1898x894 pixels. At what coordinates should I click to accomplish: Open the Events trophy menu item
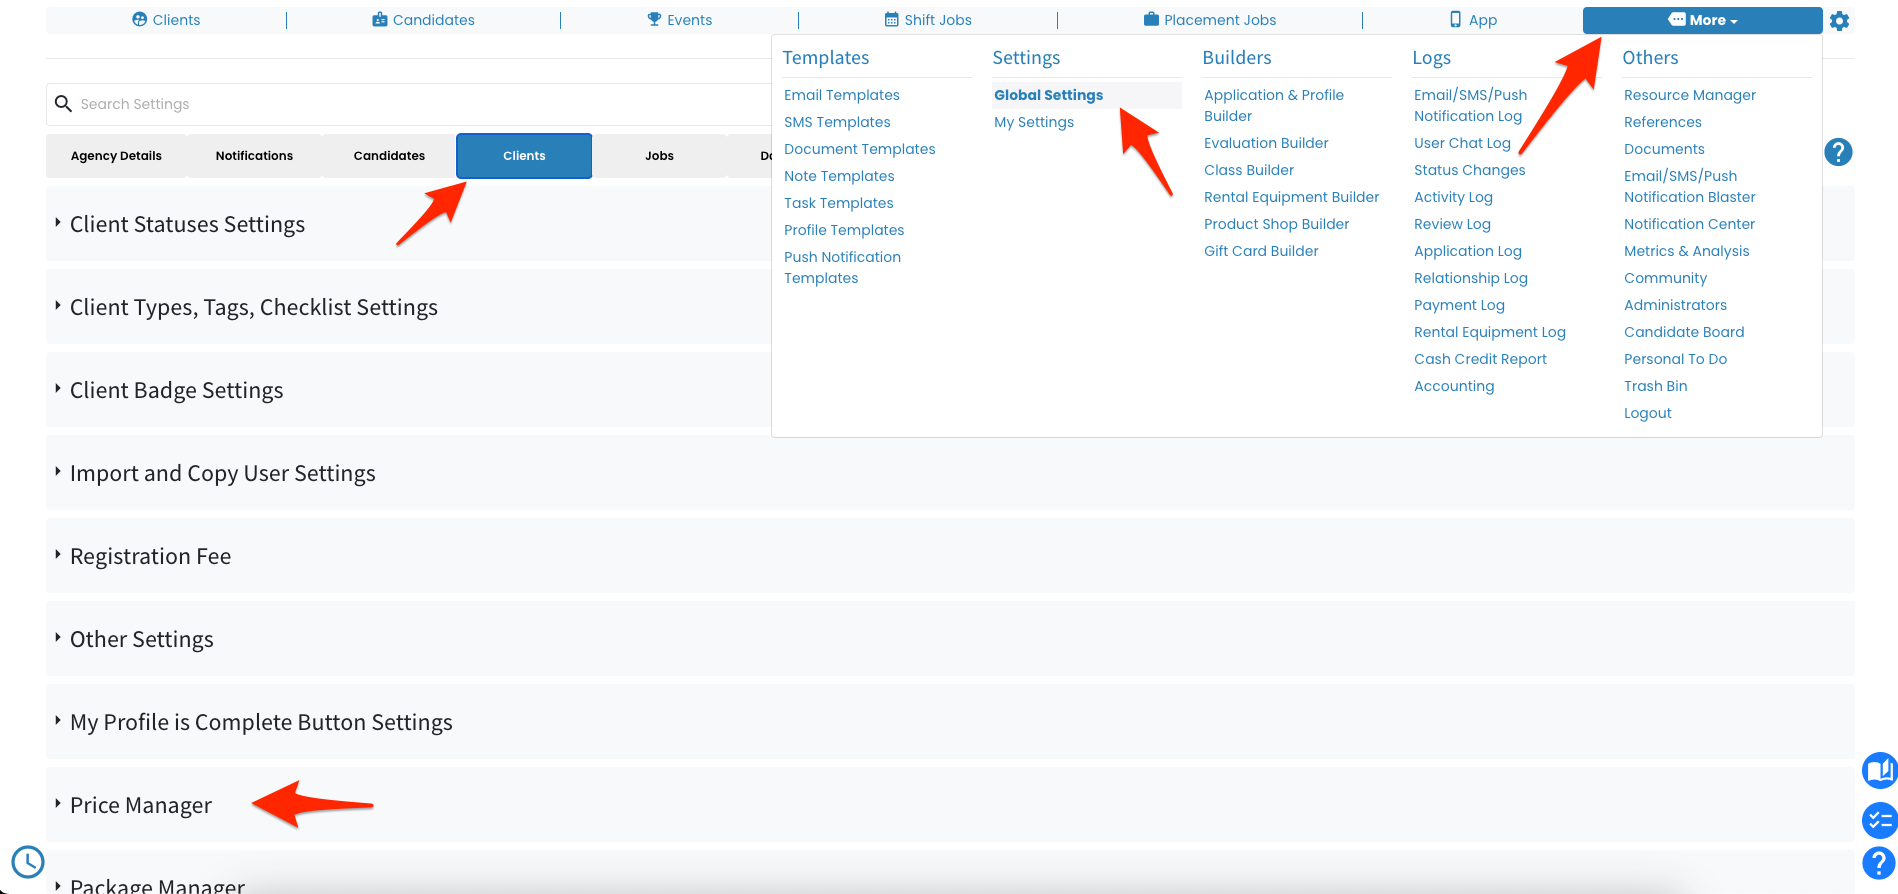680,20
